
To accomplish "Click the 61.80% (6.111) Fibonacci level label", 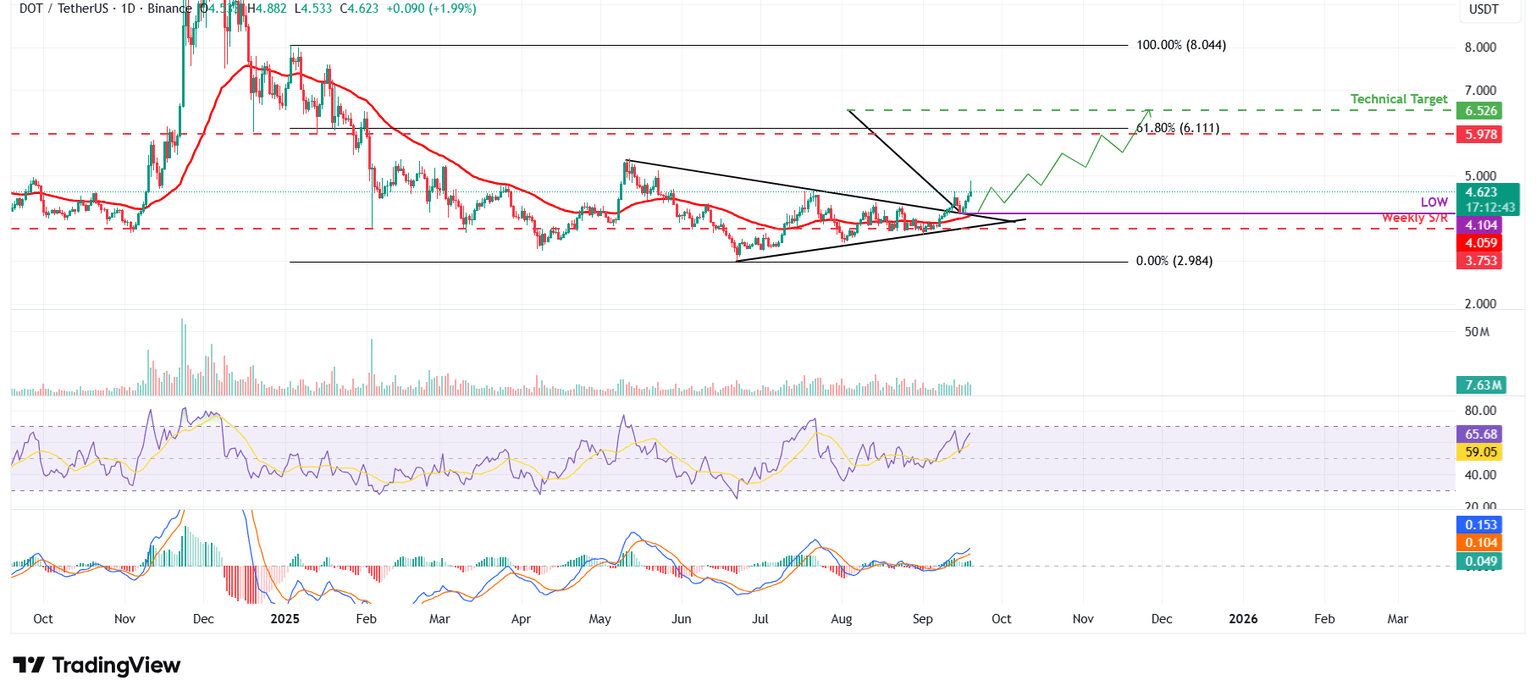I will 1180,128.
